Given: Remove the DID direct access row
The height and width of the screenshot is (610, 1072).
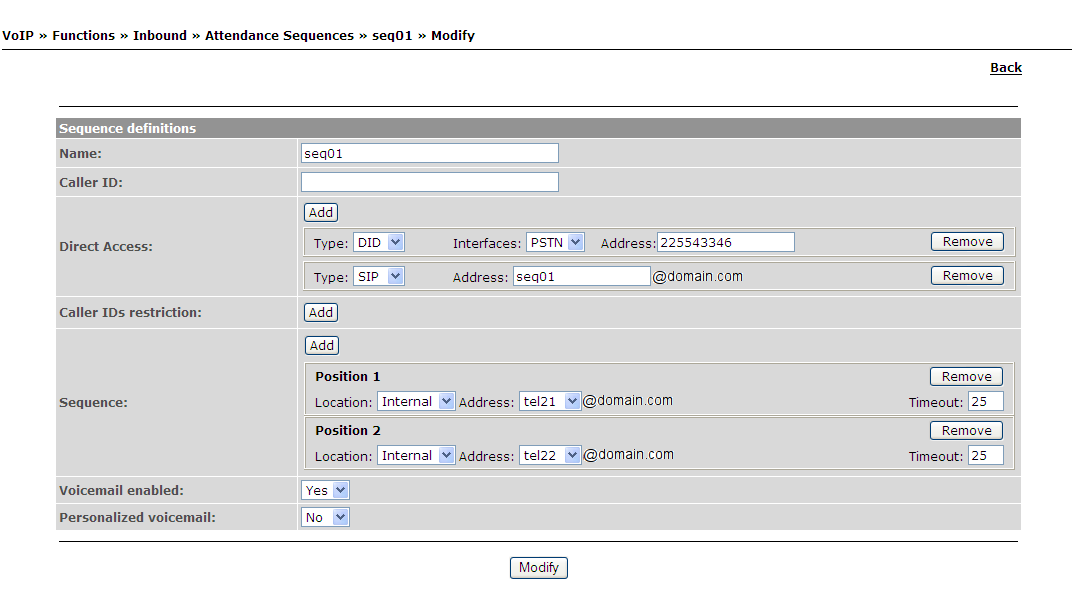Looking at the screenshot, I should 967,241.
